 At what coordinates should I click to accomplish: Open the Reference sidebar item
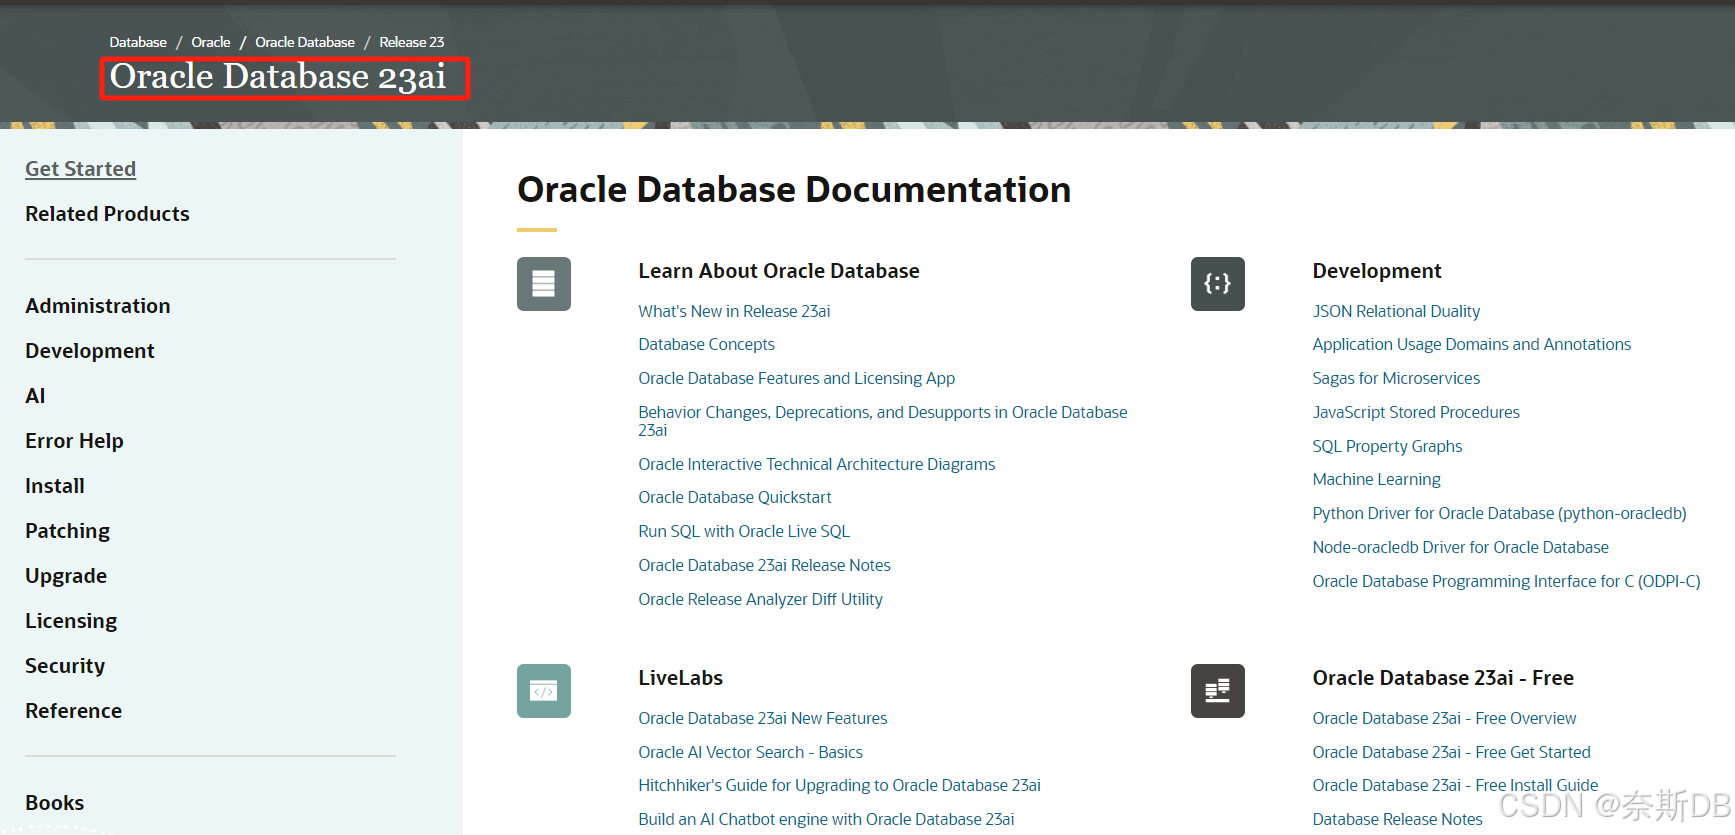[73, 711]
